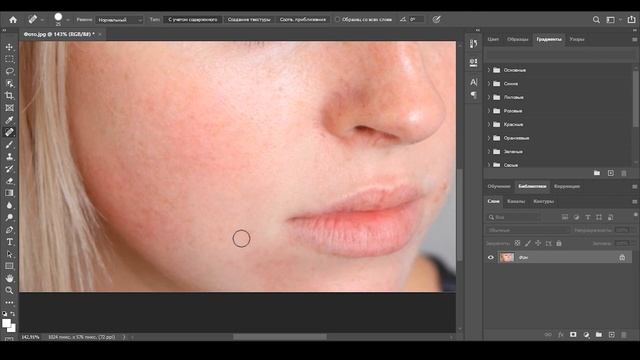The height and width of the screenshot is (360, 640).
Task: Expand the 'Синие' gradients folder
Action: pyautogui.click(x=489, y=84)
